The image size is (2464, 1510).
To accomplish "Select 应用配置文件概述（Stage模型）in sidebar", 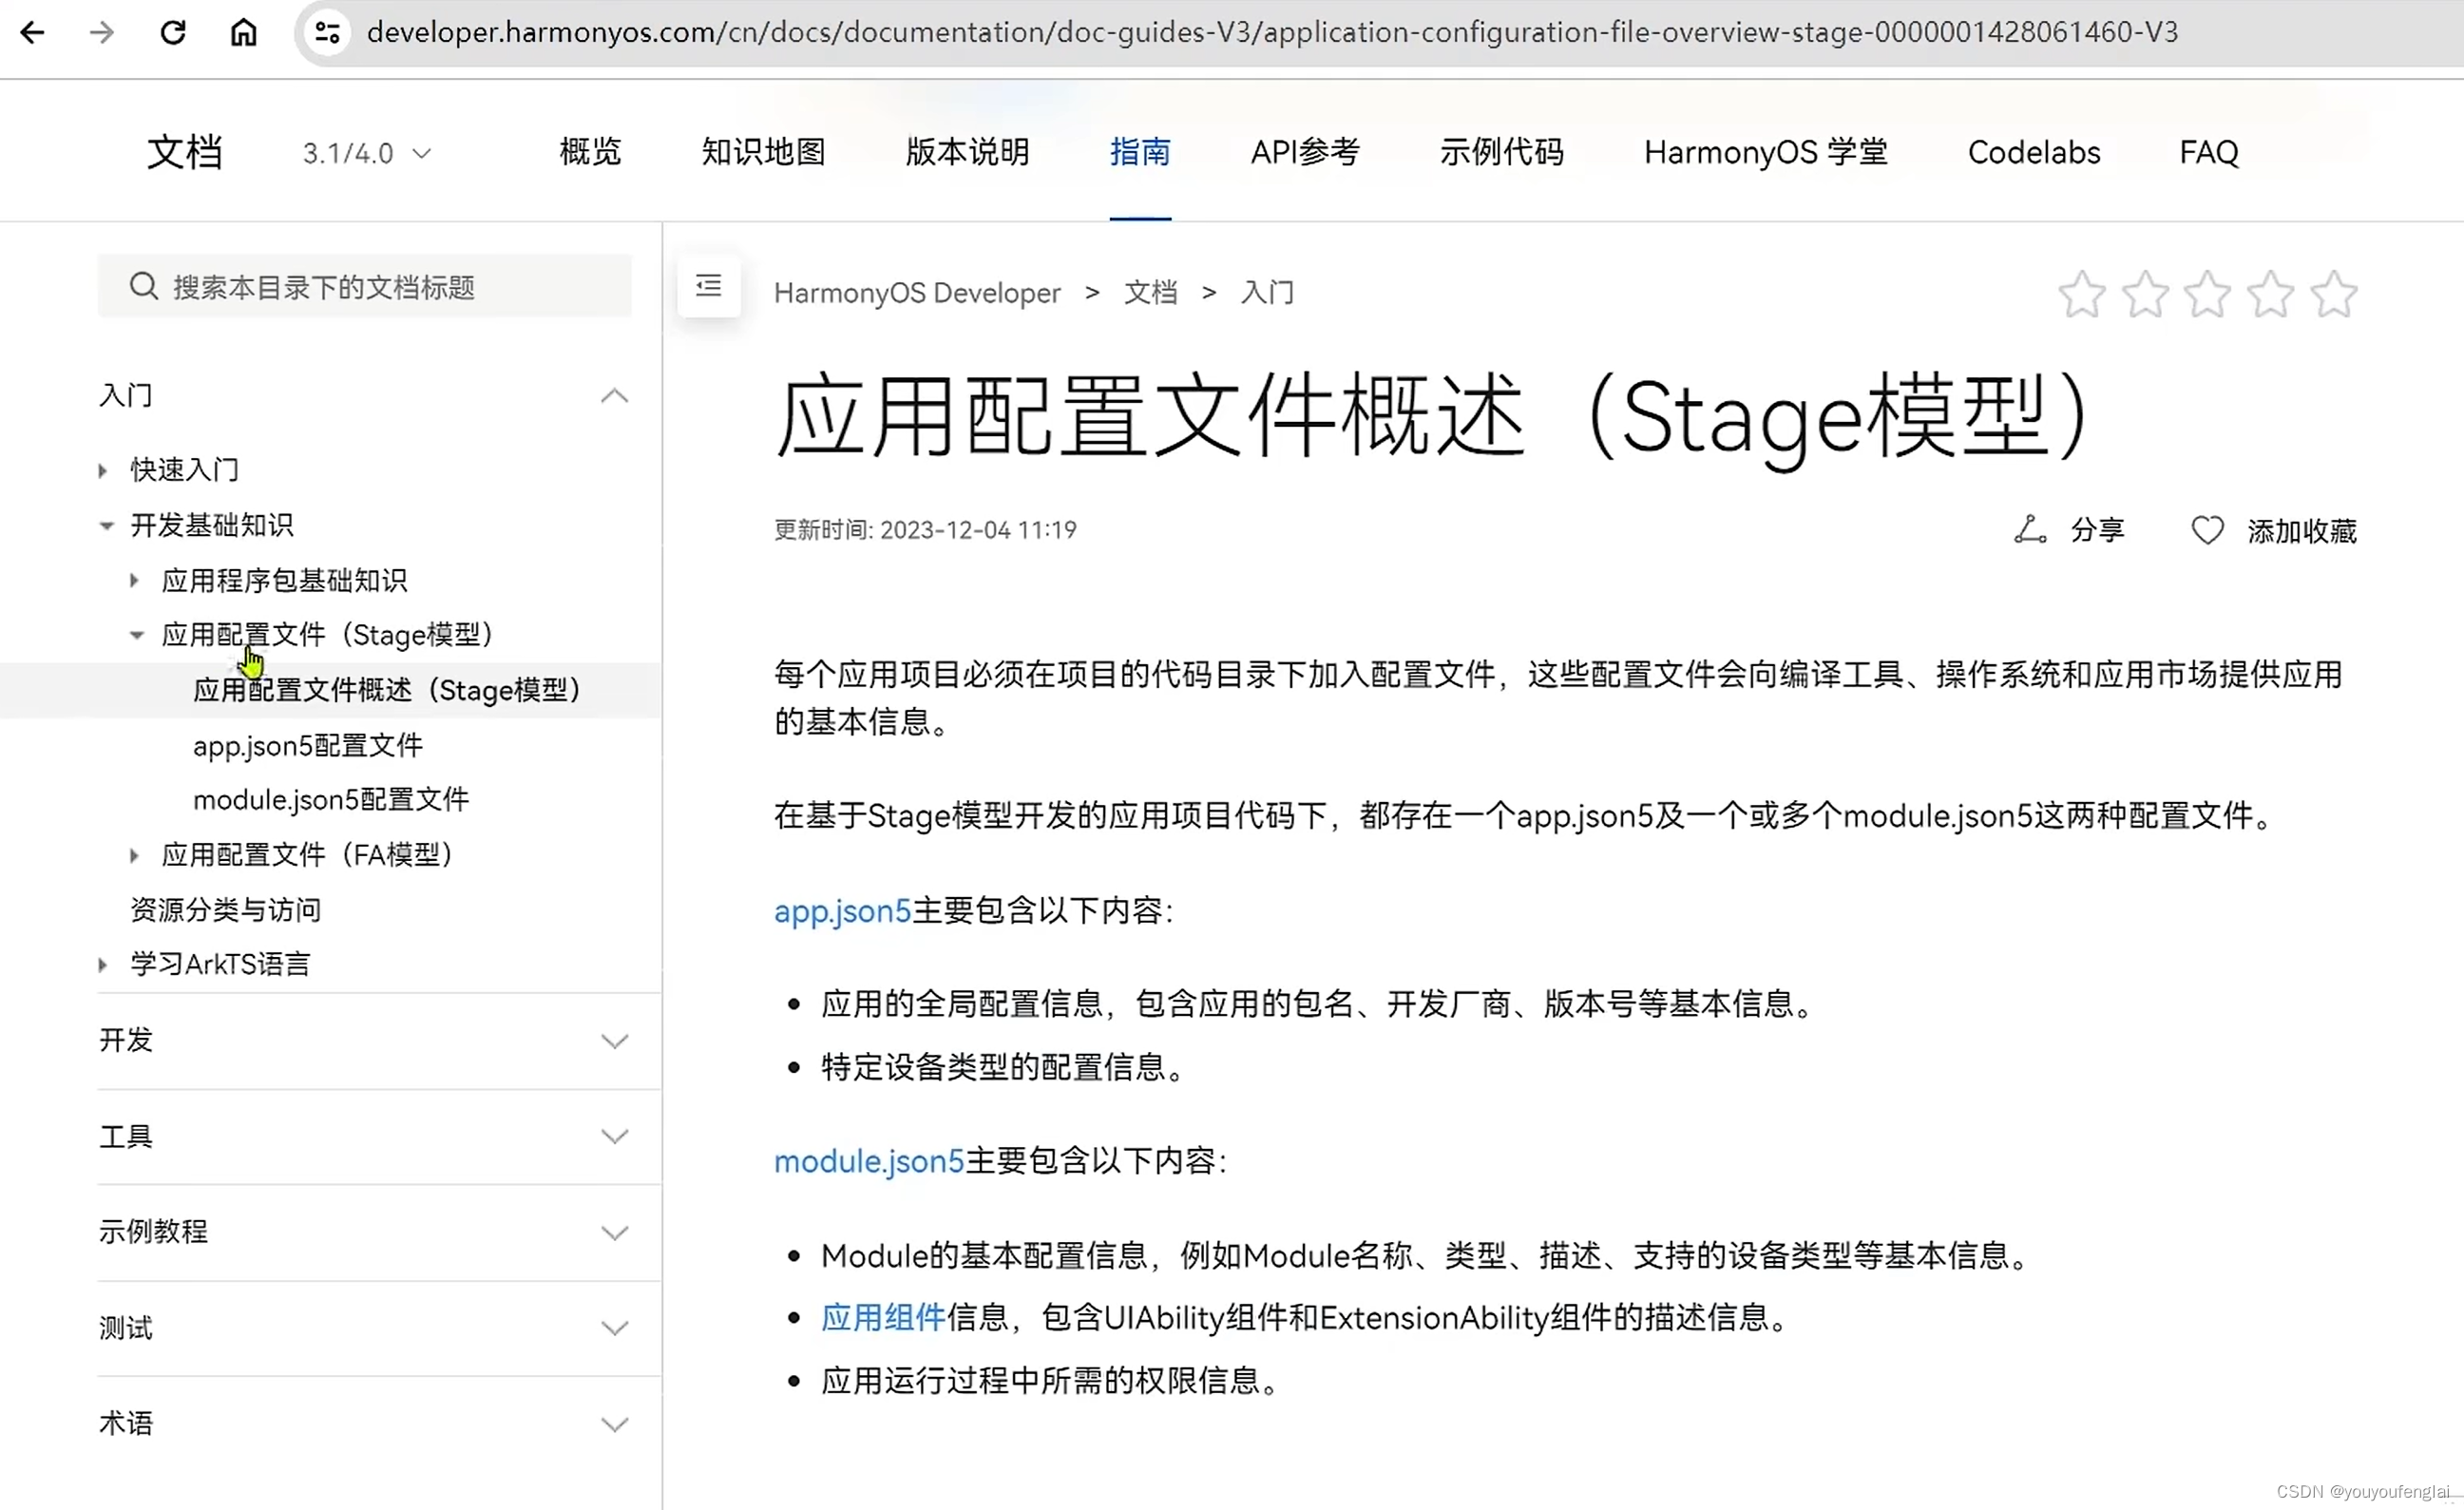I will pos(386,690).
